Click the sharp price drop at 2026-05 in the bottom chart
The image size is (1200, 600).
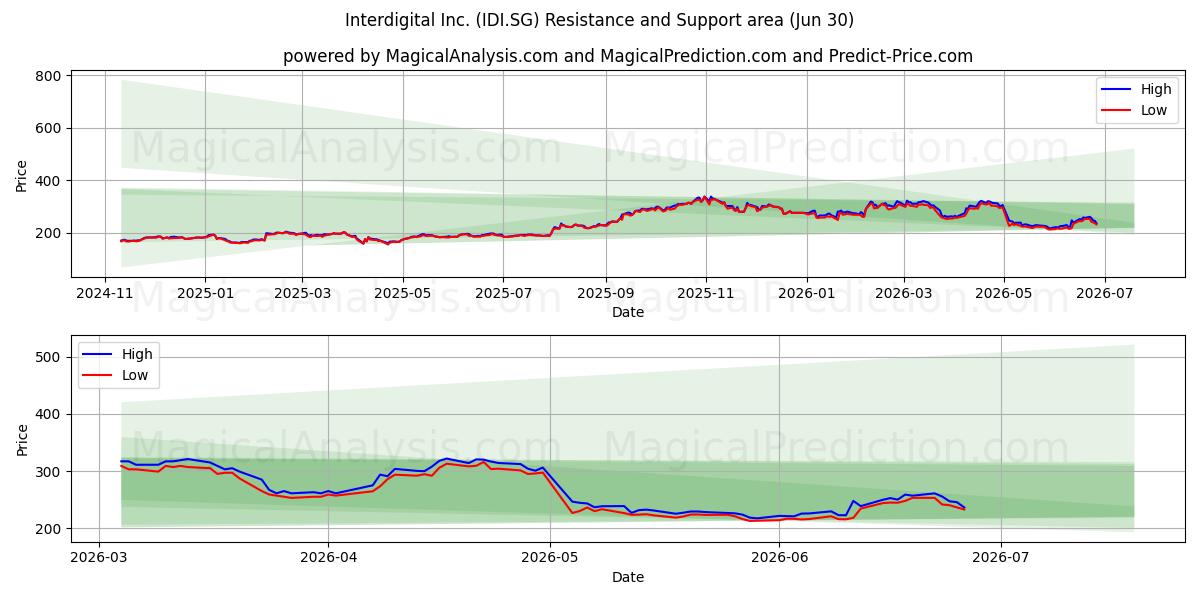[558, 489]
